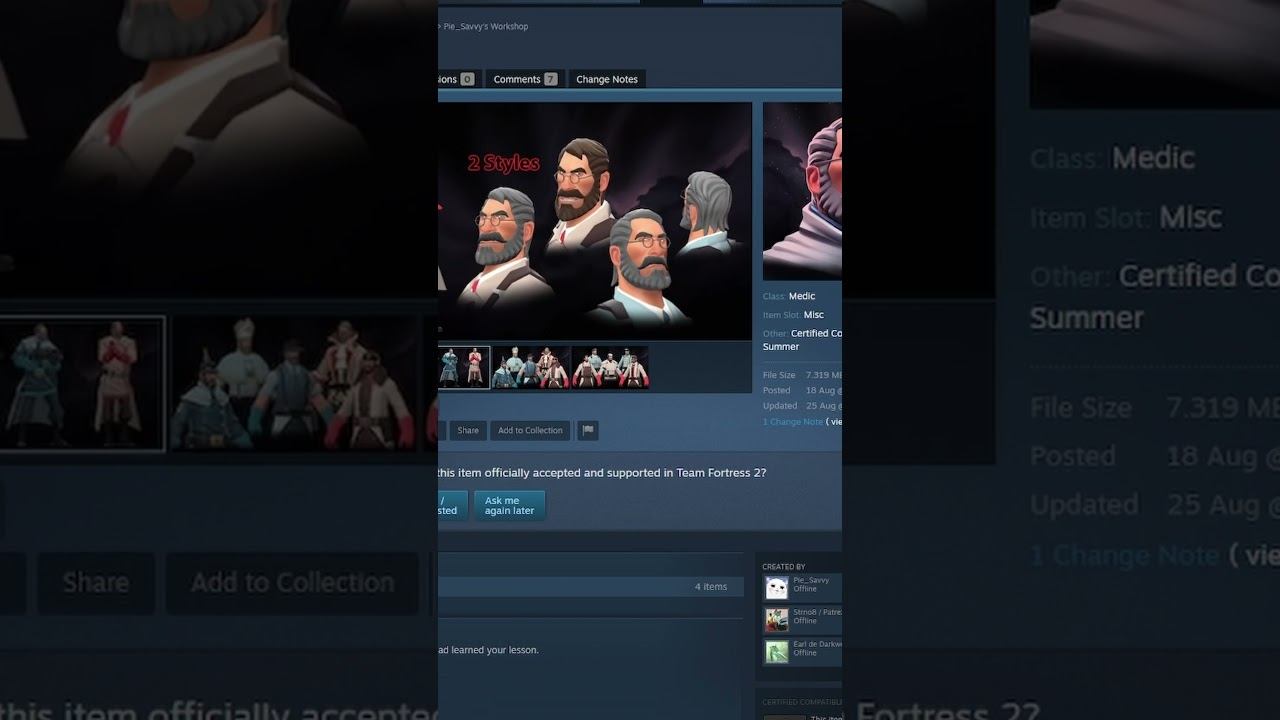Select the first thumbnail with two Medics
This screenshot has height=720, width=1280.
tap(464, 368)
